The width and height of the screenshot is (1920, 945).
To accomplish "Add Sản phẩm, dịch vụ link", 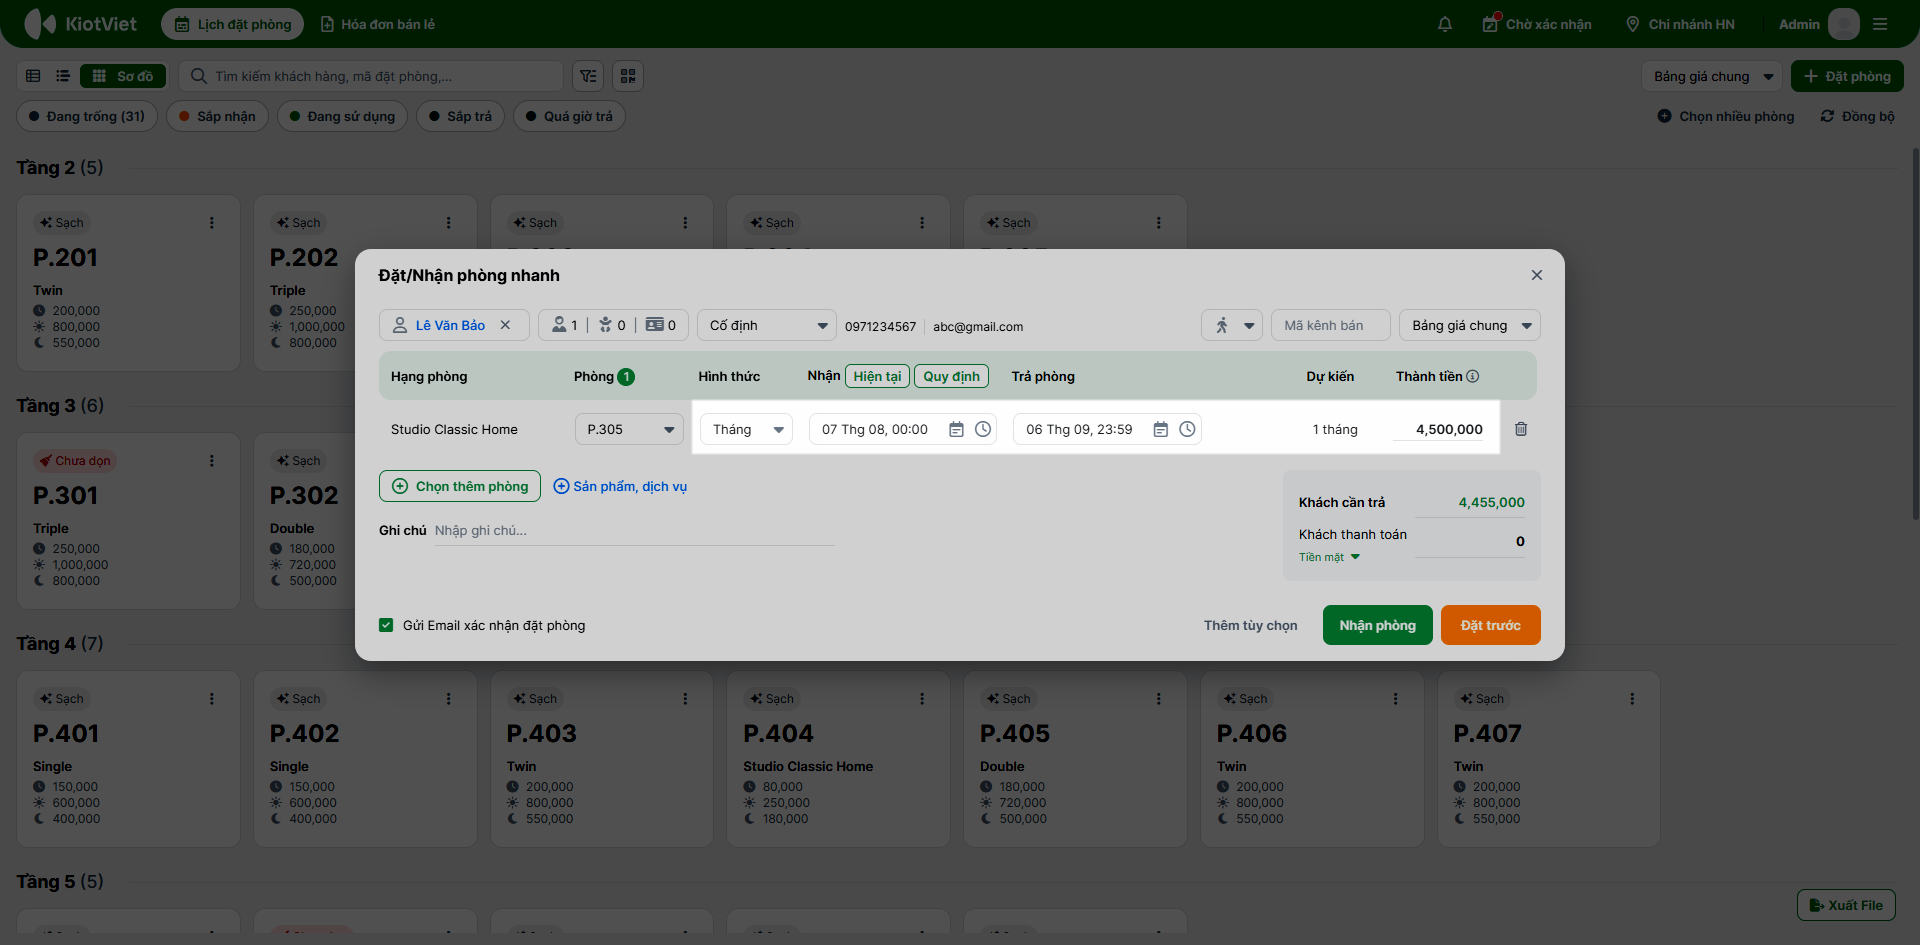I will 620,486.
